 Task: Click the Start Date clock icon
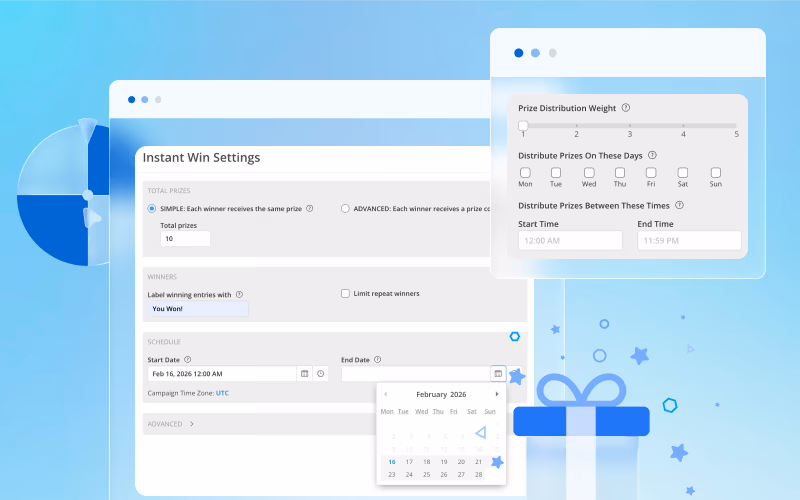click(320, 373)
